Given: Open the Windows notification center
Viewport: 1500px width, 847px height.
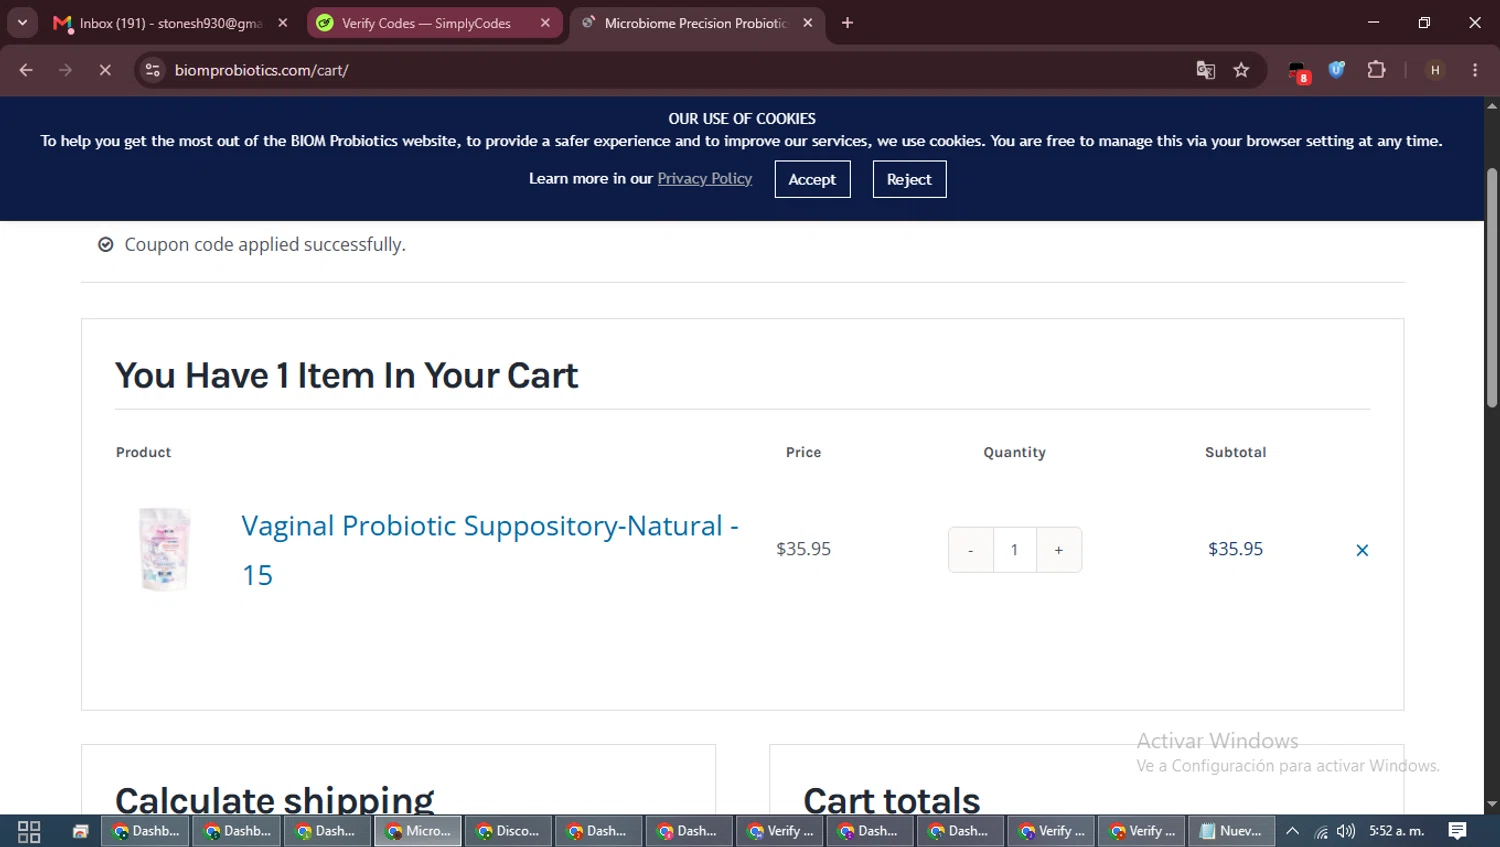Looking at the screenshot, I should coord(1458,831).
